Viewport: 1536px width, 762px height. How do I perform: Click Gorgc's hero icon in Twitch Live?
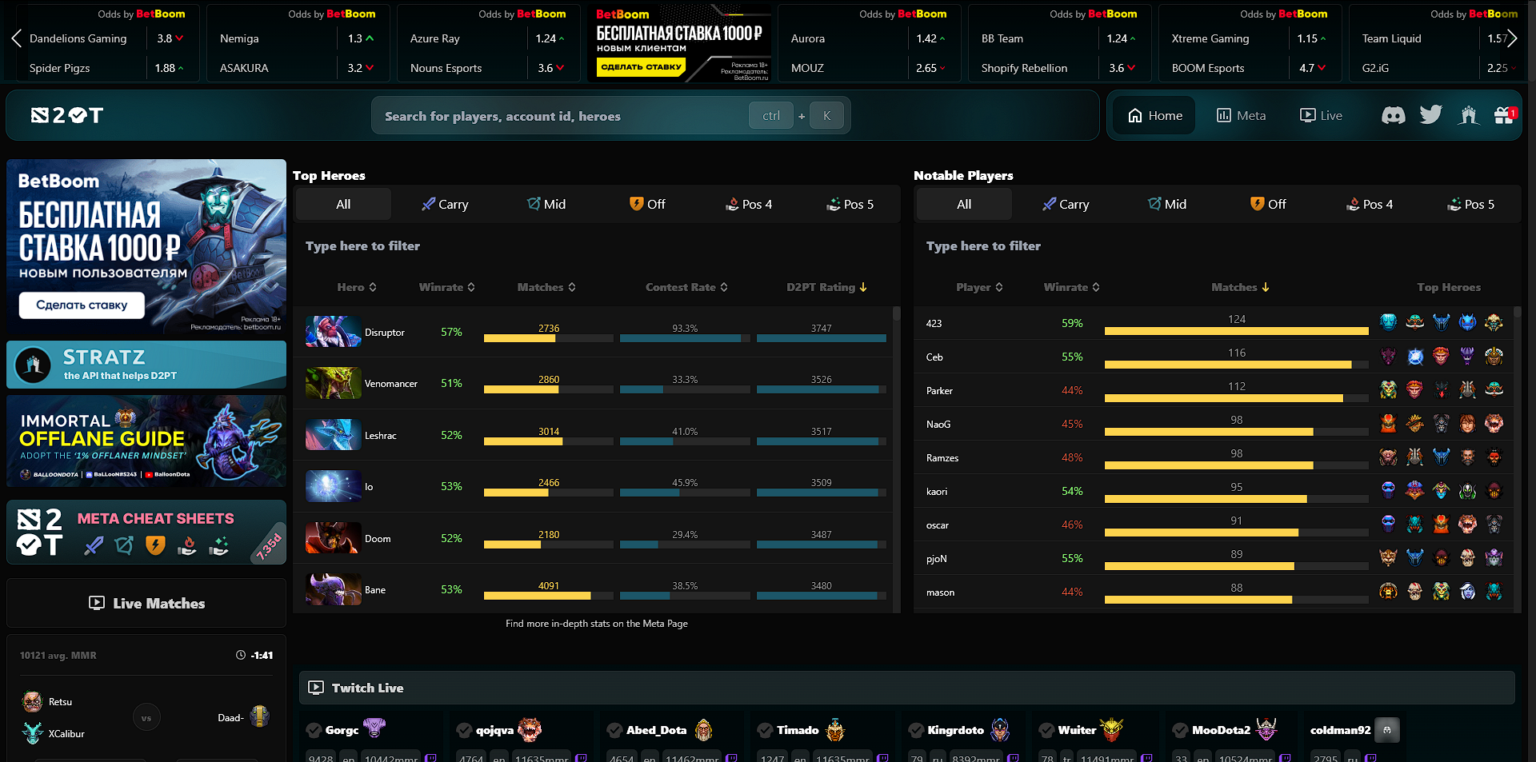(374, 729)
